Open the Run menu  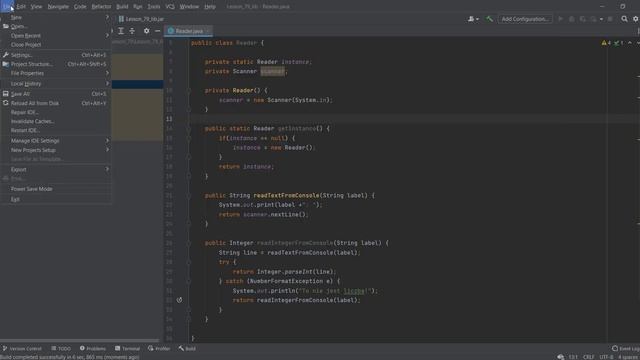[x=138, y=7]
